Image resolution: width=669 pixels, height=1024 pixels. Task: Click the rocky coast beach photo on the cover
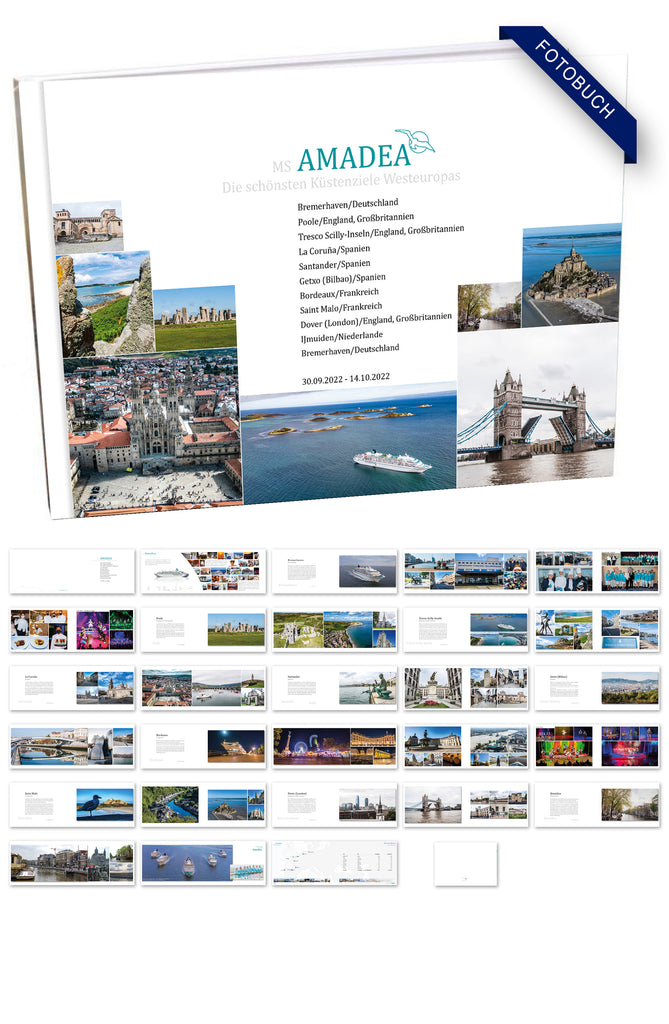click(x=105, y=304)
